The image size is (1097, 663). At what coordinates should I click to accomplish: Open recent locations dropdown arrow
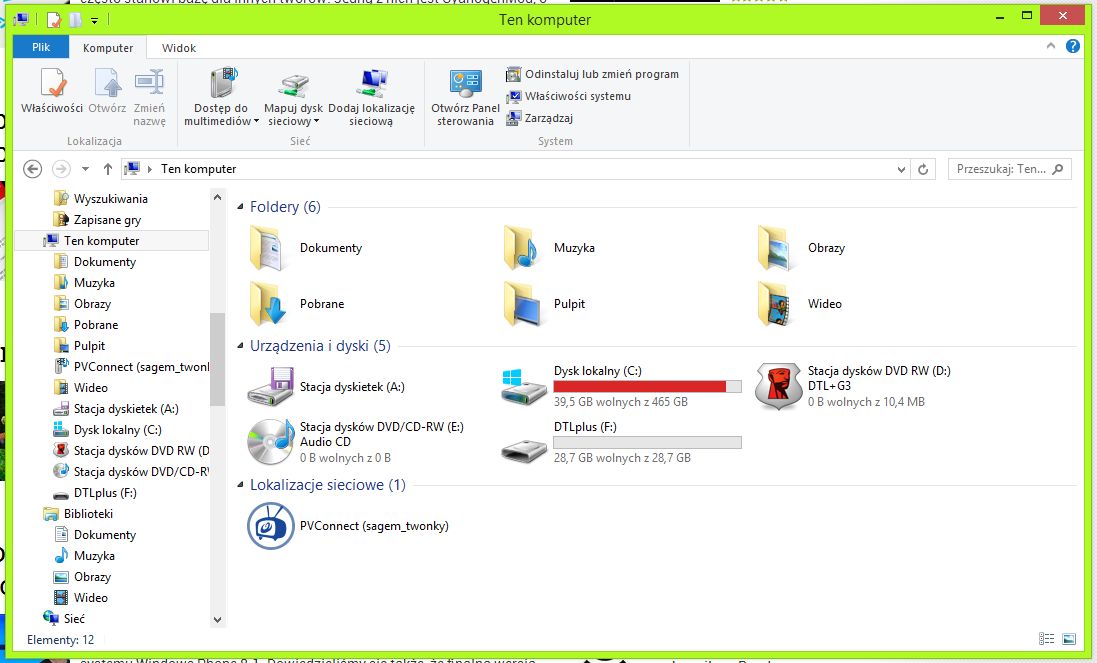tap(85, 169)
